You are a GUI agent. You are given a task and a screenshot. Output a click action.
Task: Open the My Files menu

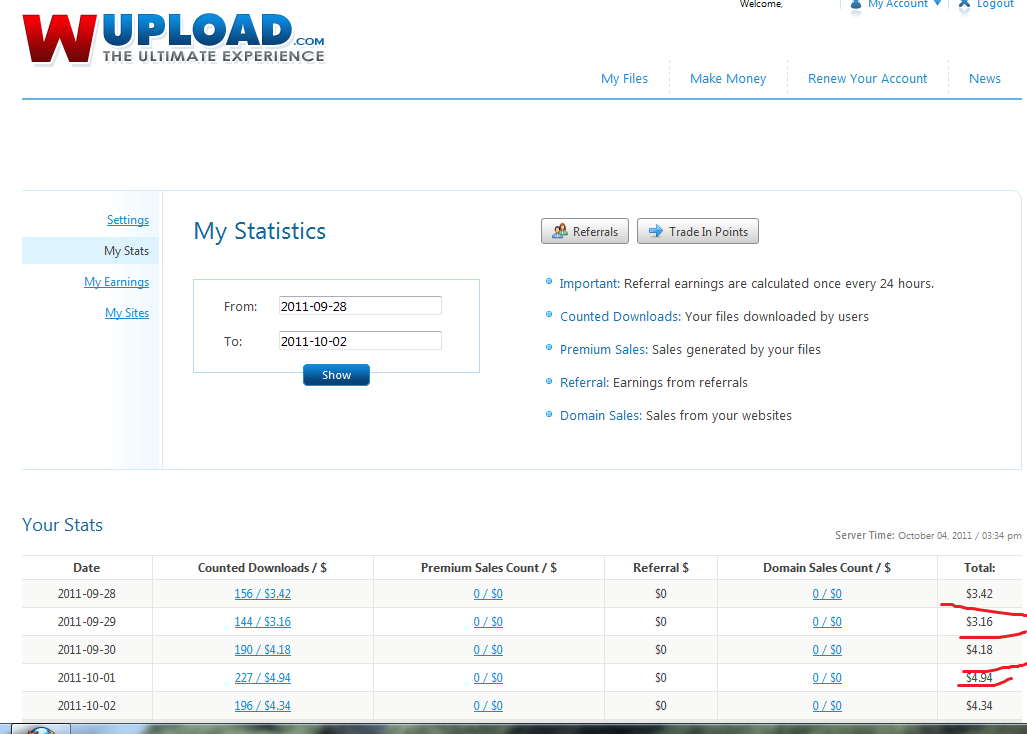[x=624, y=79]
